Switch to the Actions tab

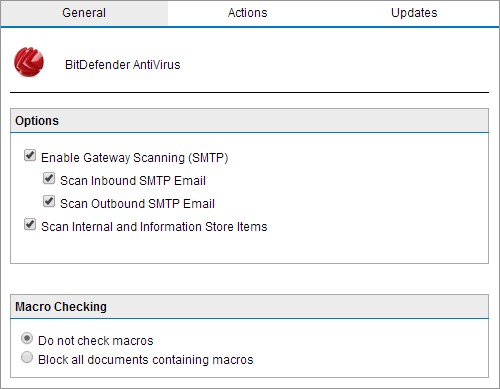248,13
